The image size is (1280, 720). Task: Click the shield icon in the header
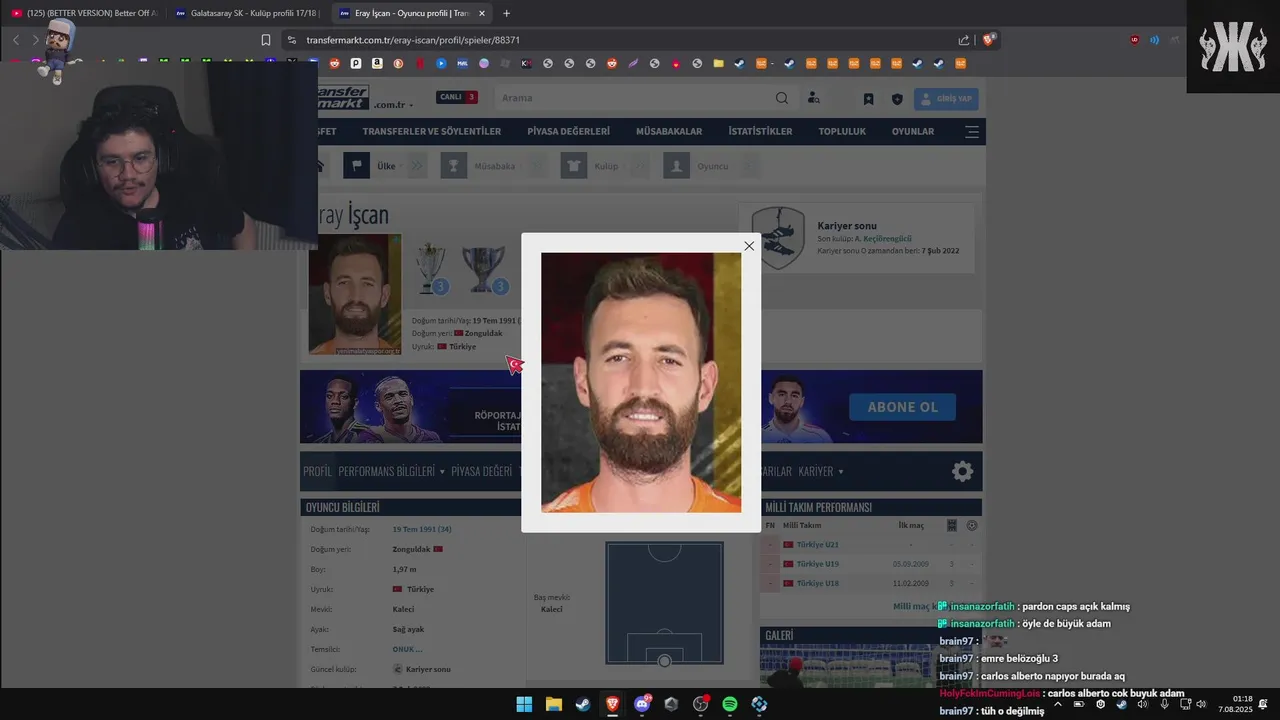pos(897,99)
